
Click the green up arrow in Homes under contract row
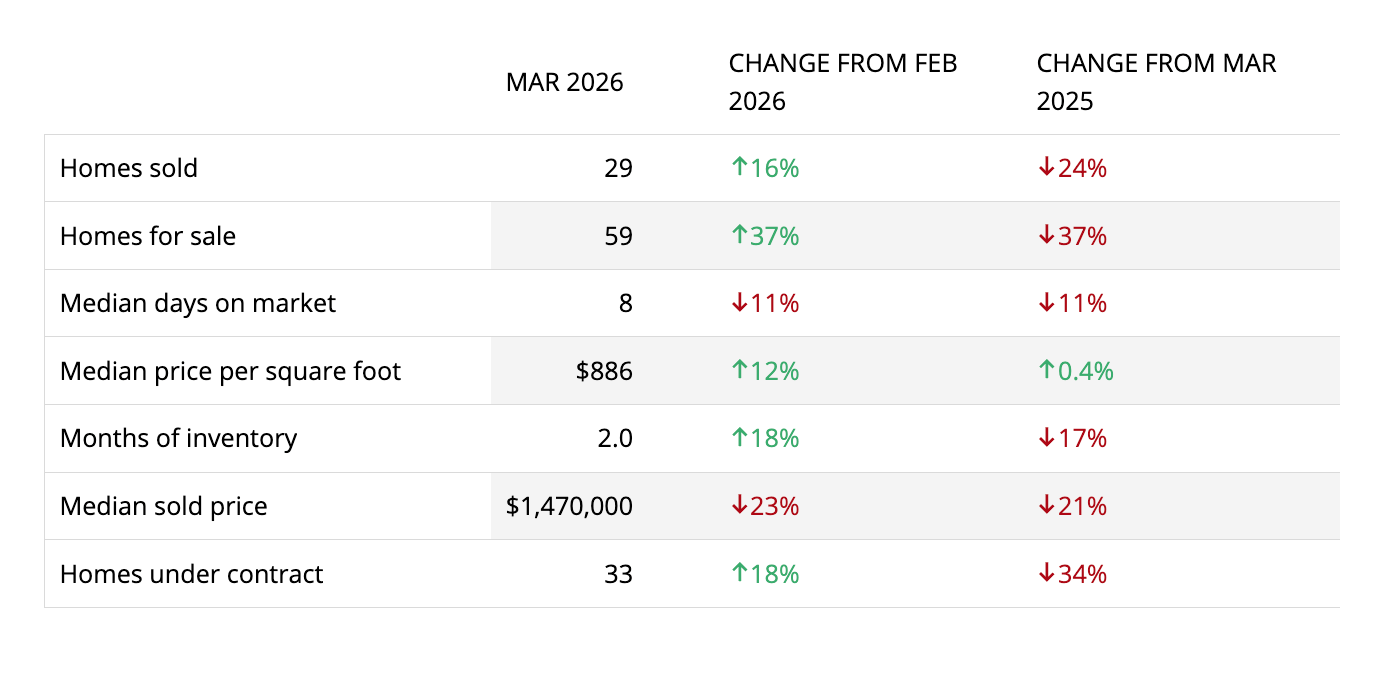click(x=740, y=574)
